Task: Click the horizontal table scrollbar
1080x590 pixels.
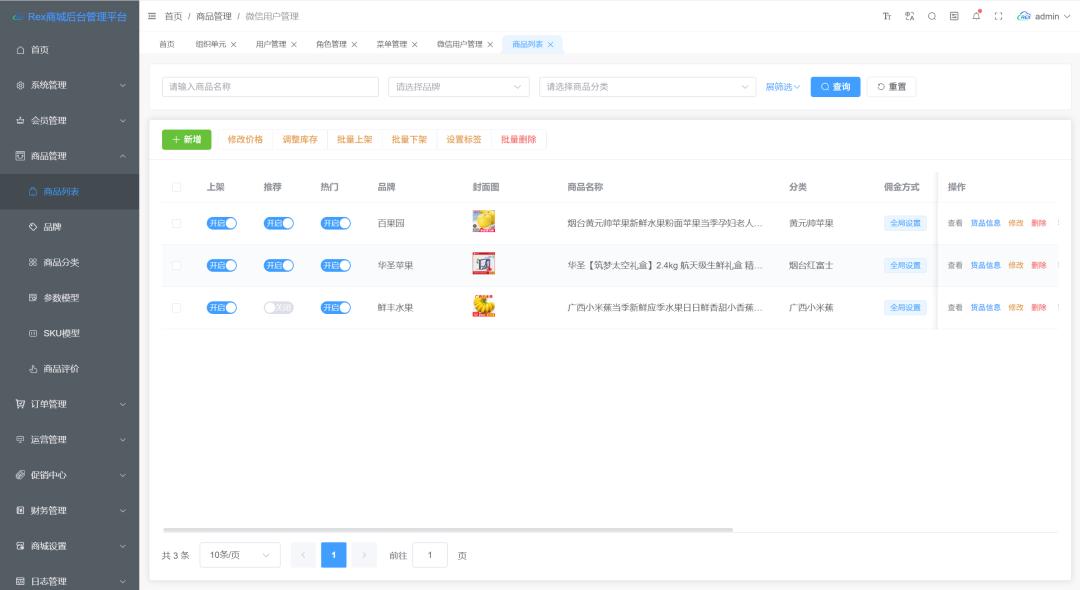Action: [448, 530]
